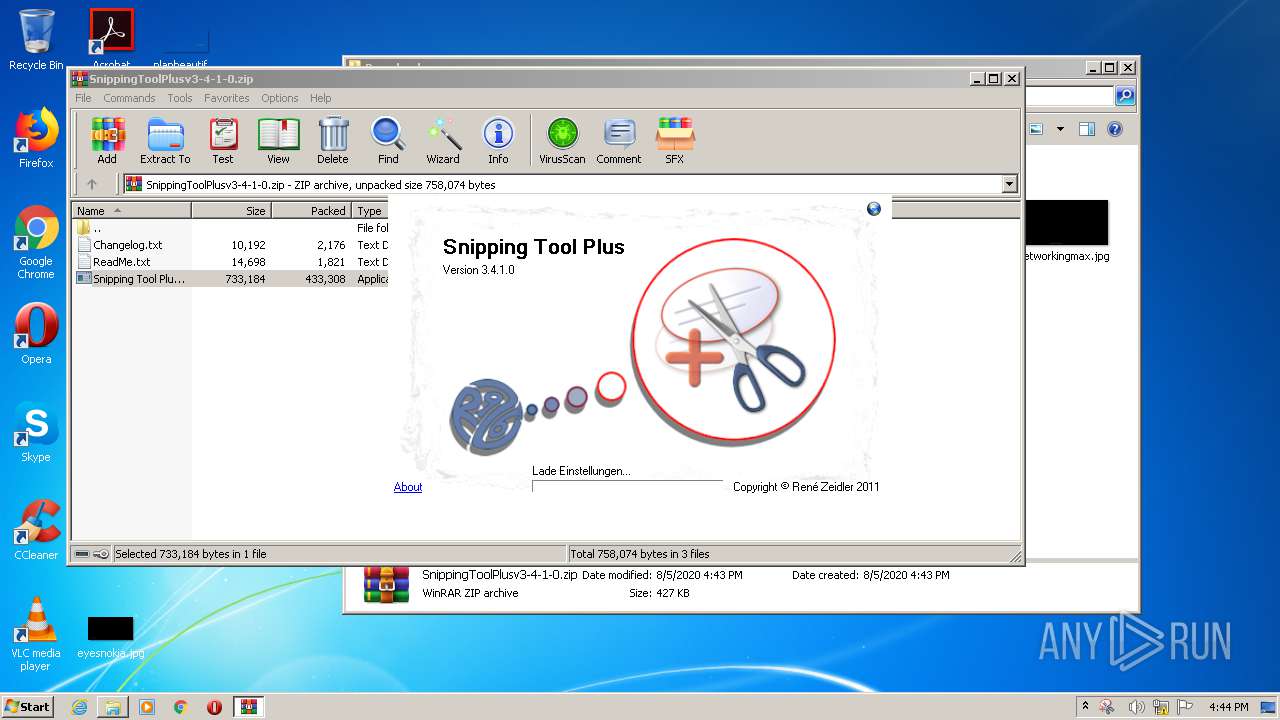
Task: Switch to the WinRAR taskbar button
Action: 248,707
